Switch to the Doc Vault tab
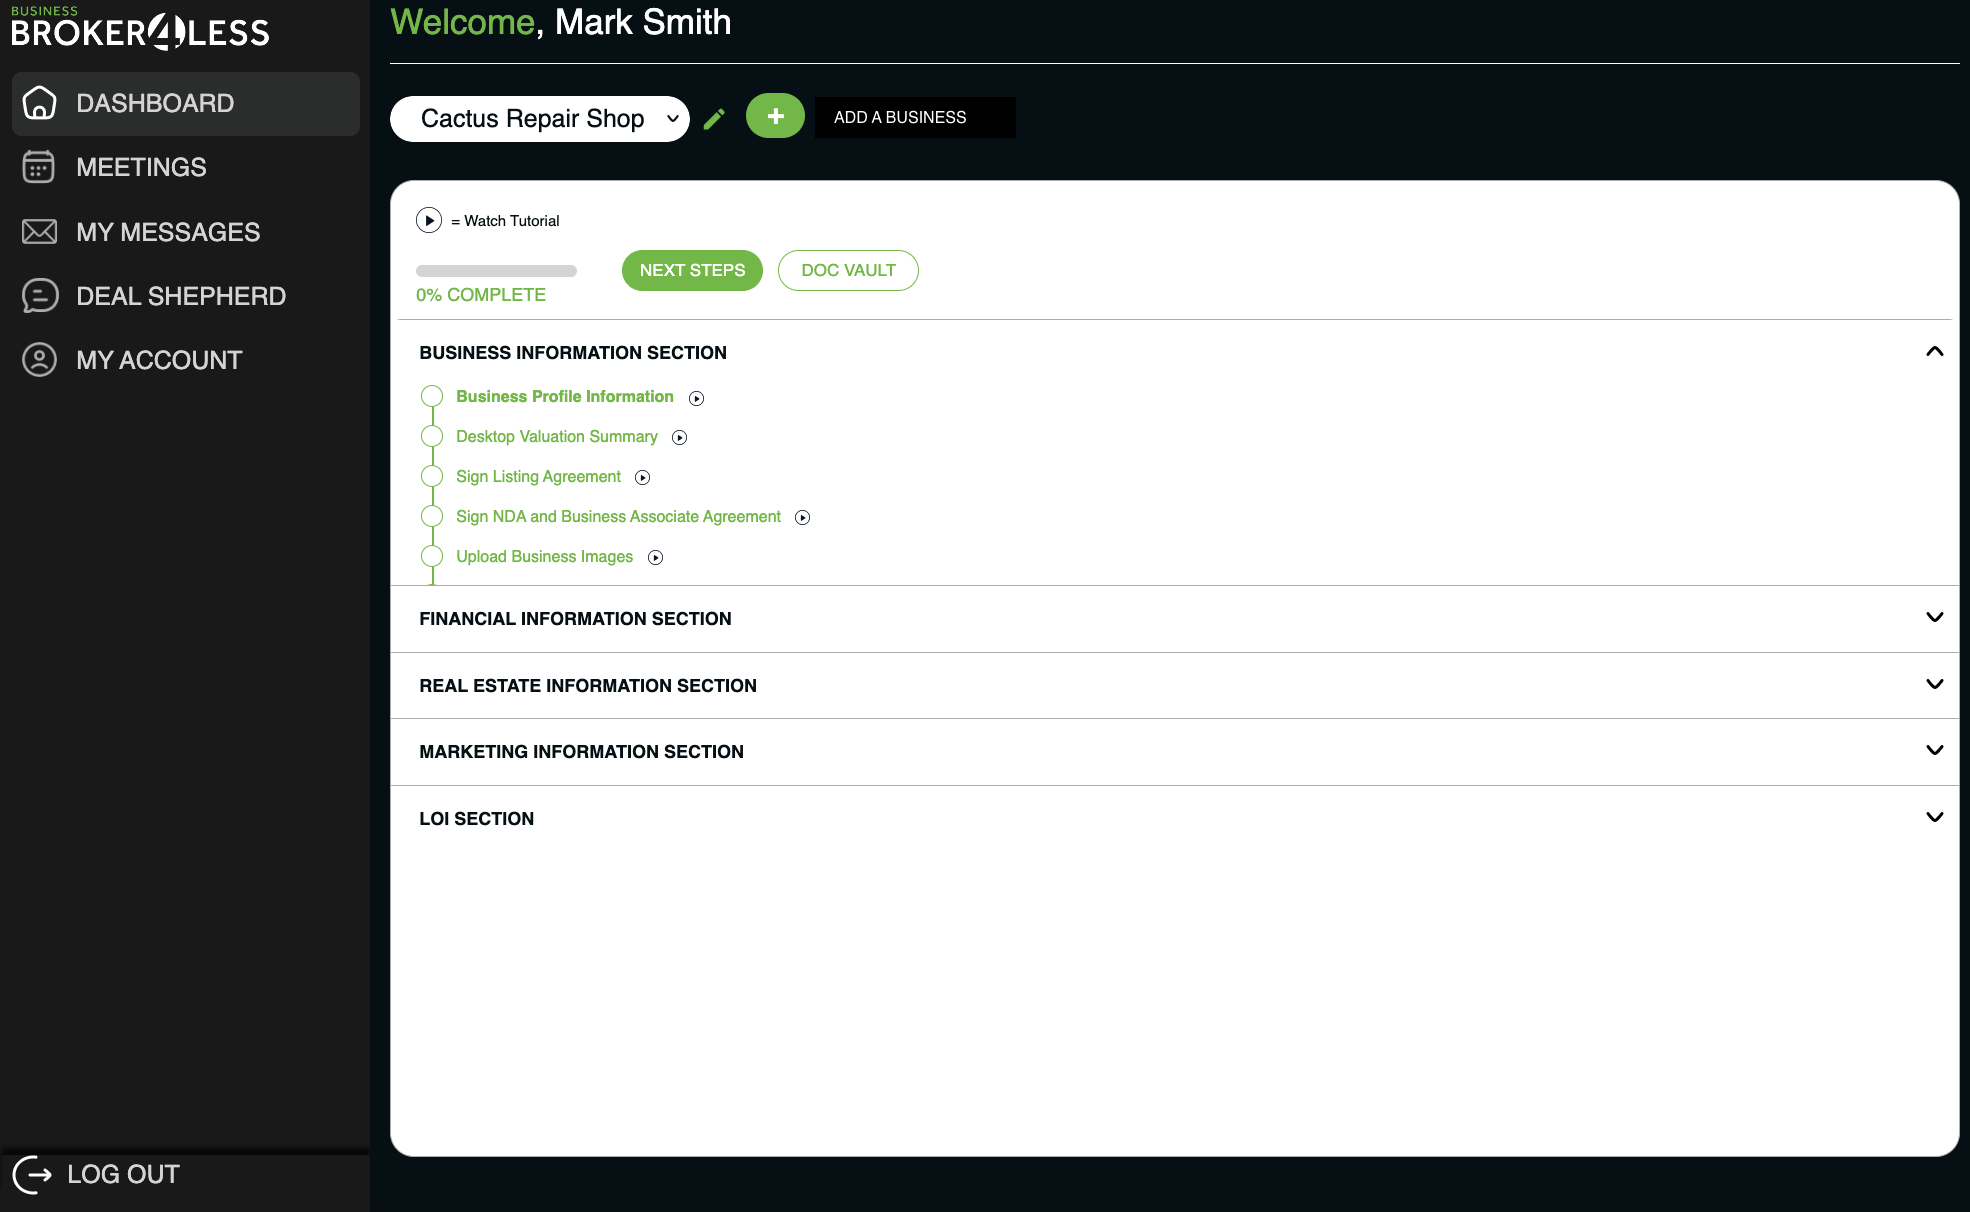 [x=848, y=270]
